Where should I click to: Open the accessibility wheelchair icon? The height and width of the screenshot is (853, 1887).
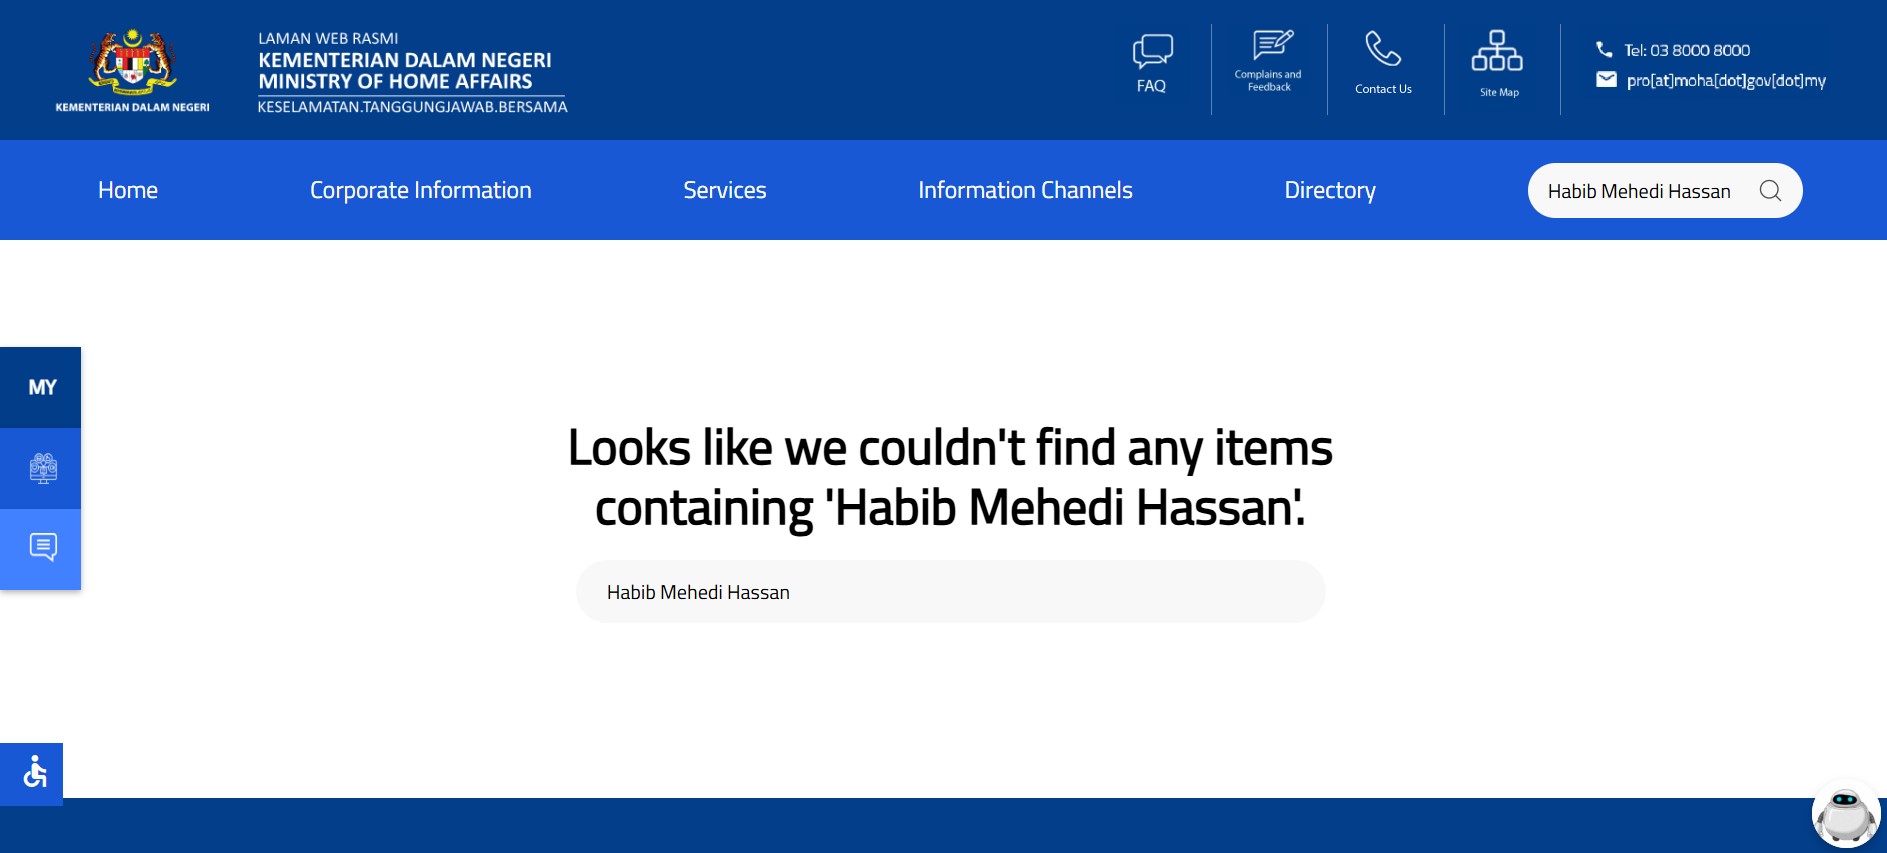click(x=33, y=773)
